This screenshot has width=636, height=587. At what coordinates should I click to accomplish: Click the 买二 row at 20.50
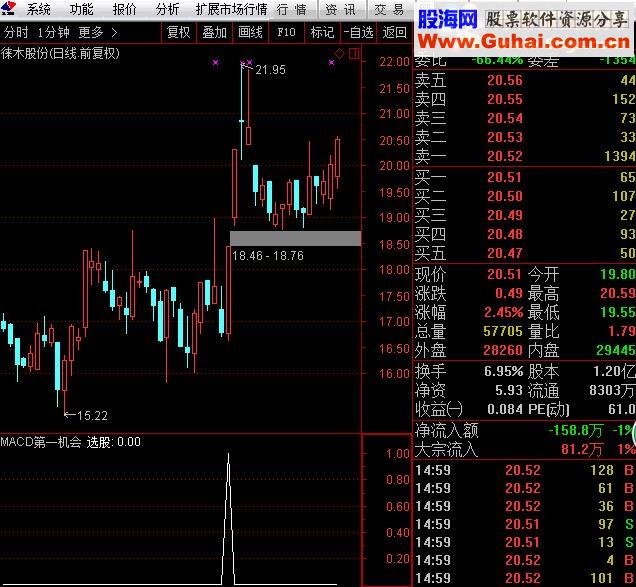pos(524,196)
